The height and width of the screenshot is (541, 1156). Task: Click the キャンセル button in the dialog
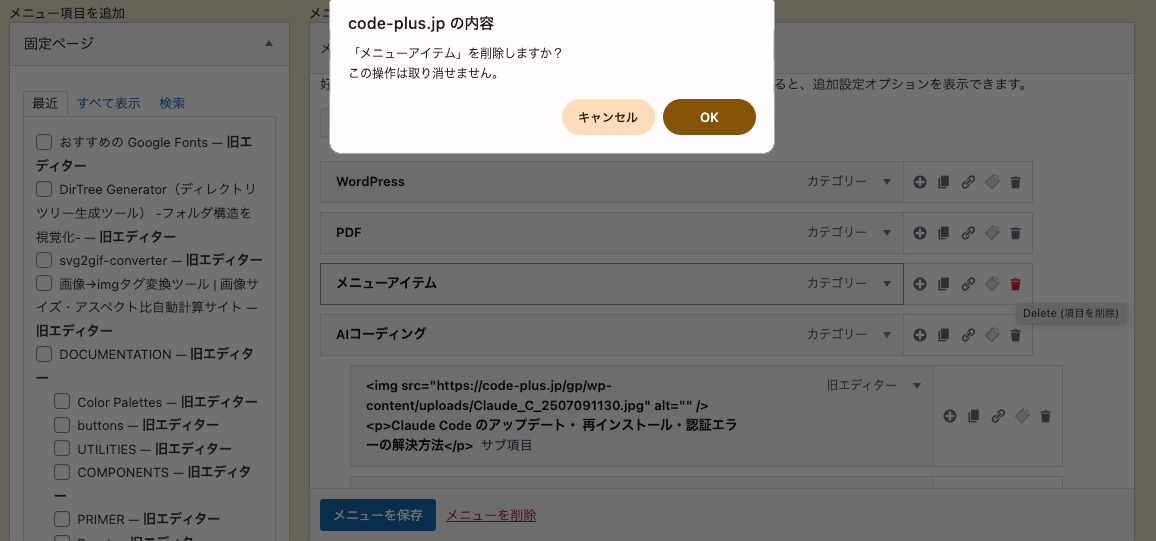click(608, 117)
